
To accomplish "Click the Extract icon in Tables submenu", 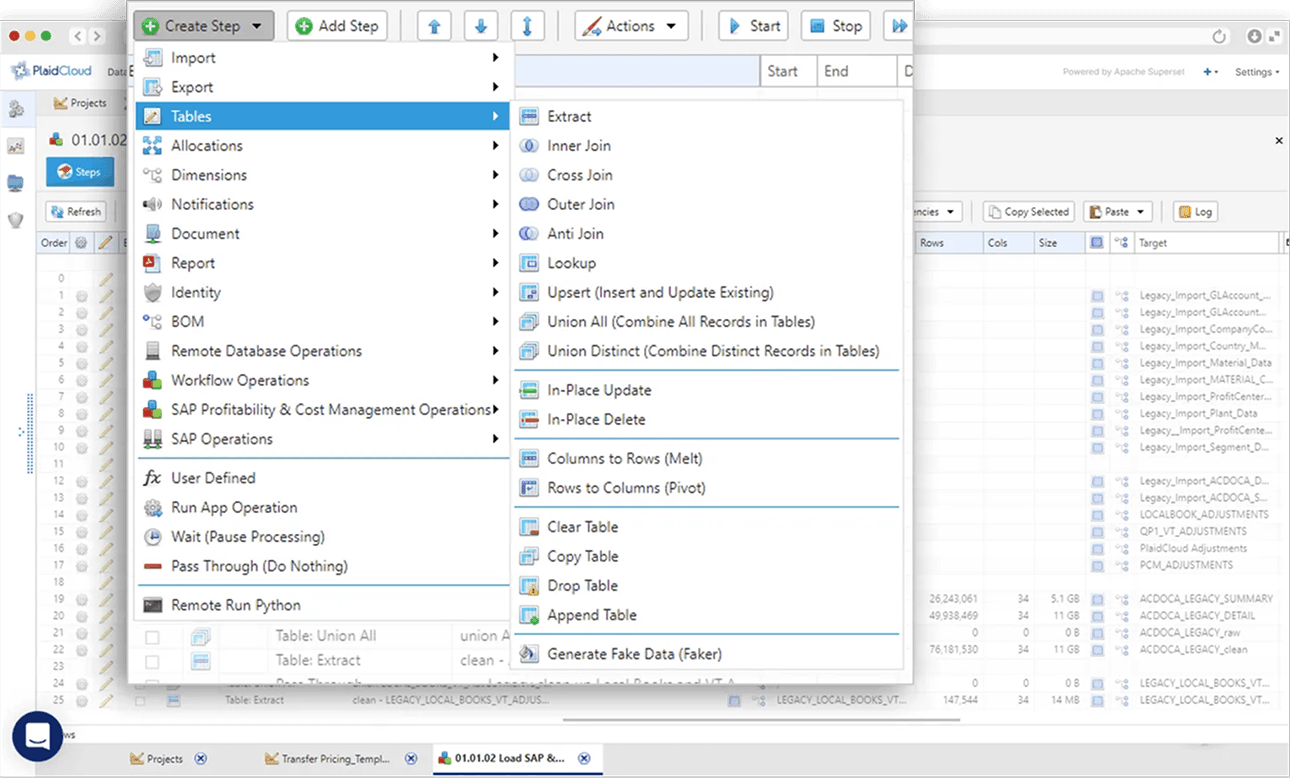I will [x=529, y=117].
